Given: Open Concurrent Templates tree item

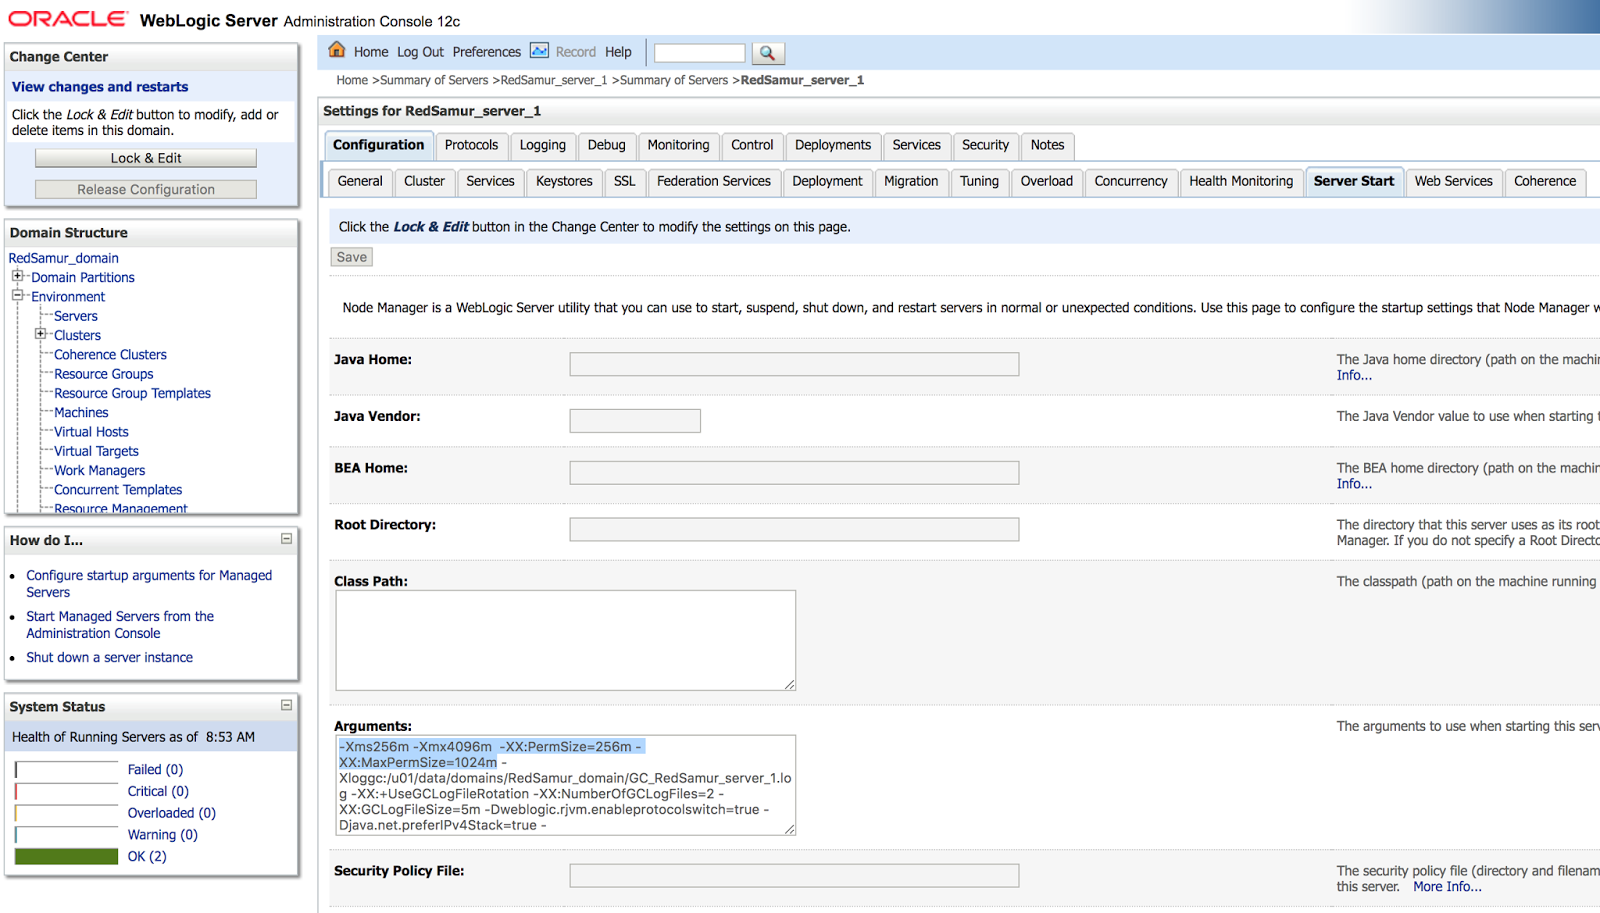Looking at the screenshot, I should 118,490.
